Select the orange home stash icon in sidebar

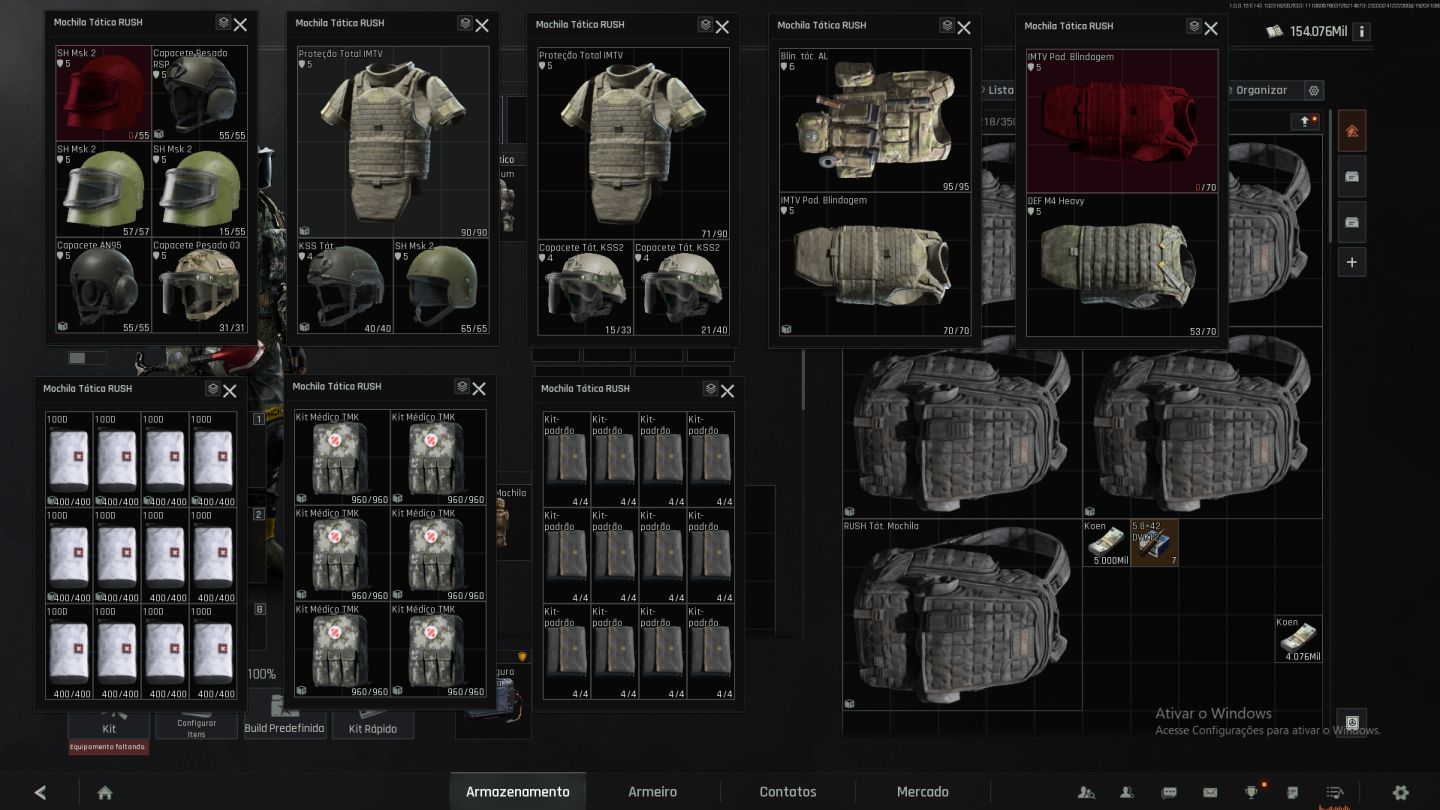pyautogui.click(x=1352, y=131)
